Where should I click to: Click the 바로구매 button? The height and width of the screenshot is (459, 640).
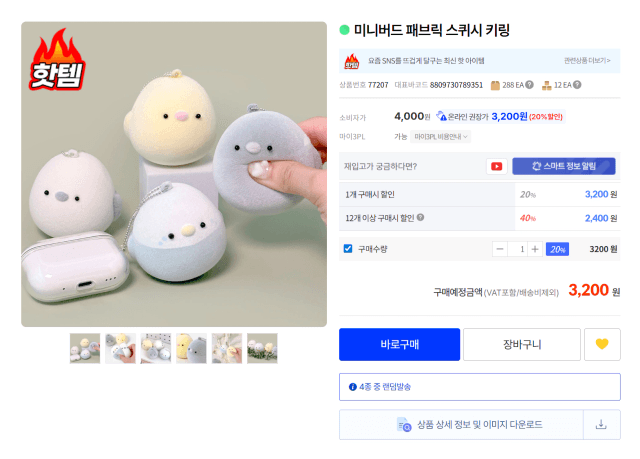pyautogui.click(x=399, y=344)
